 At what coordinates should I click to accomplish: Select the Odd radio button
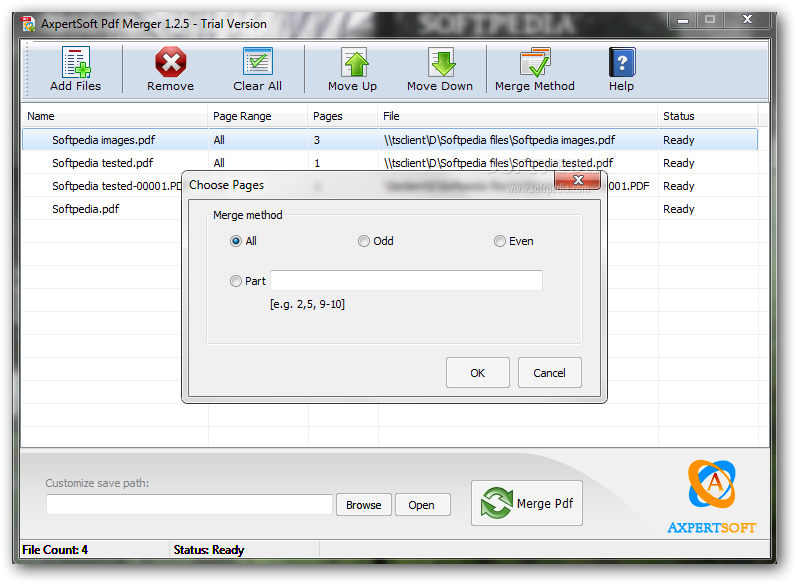(363, 241)
